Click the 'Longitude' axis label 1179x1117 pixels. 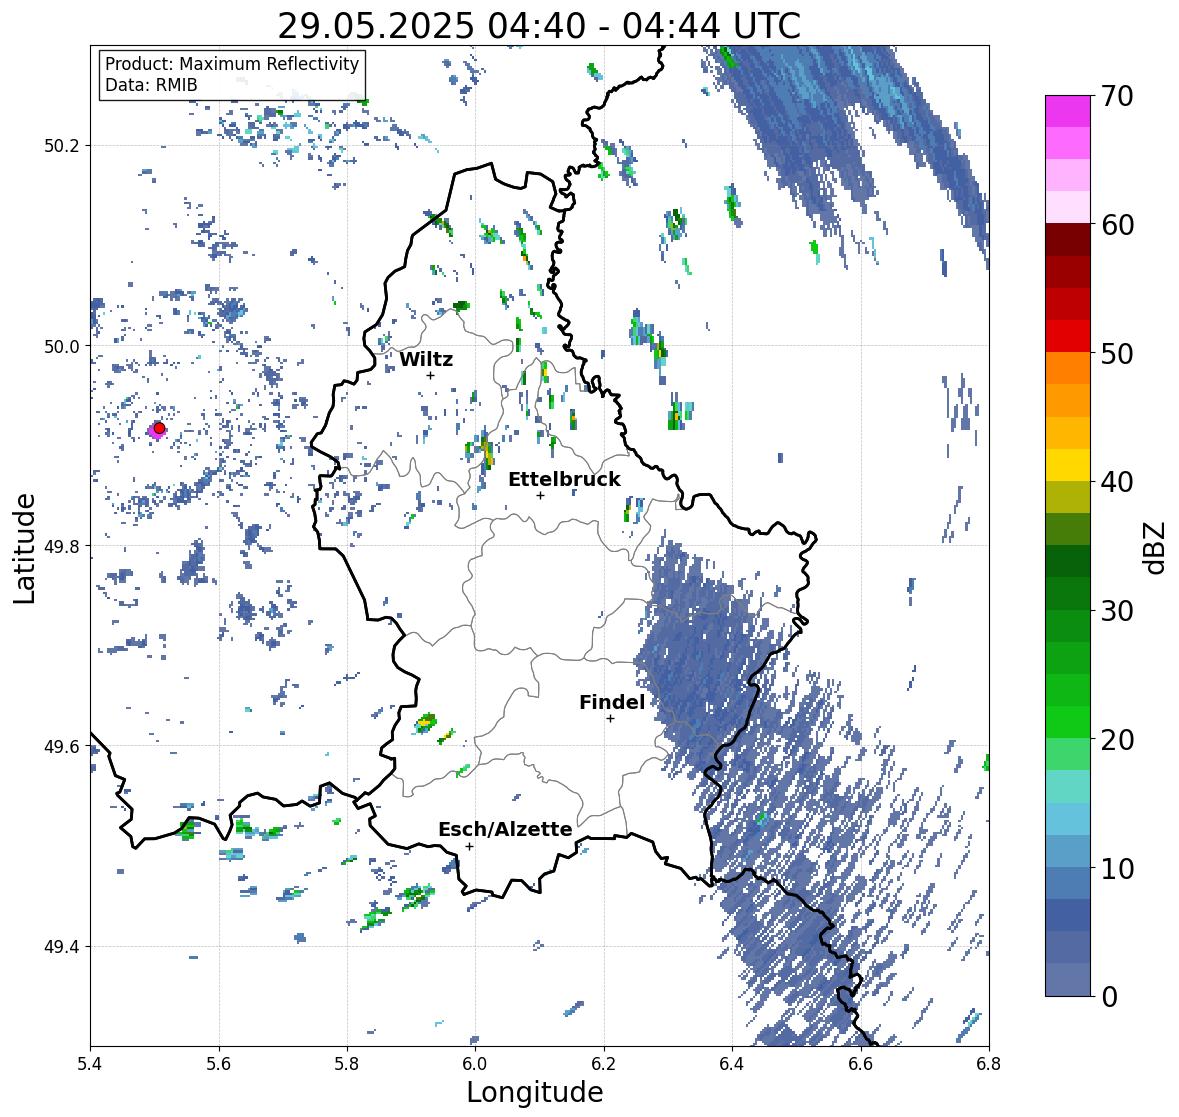(535, 1092)
